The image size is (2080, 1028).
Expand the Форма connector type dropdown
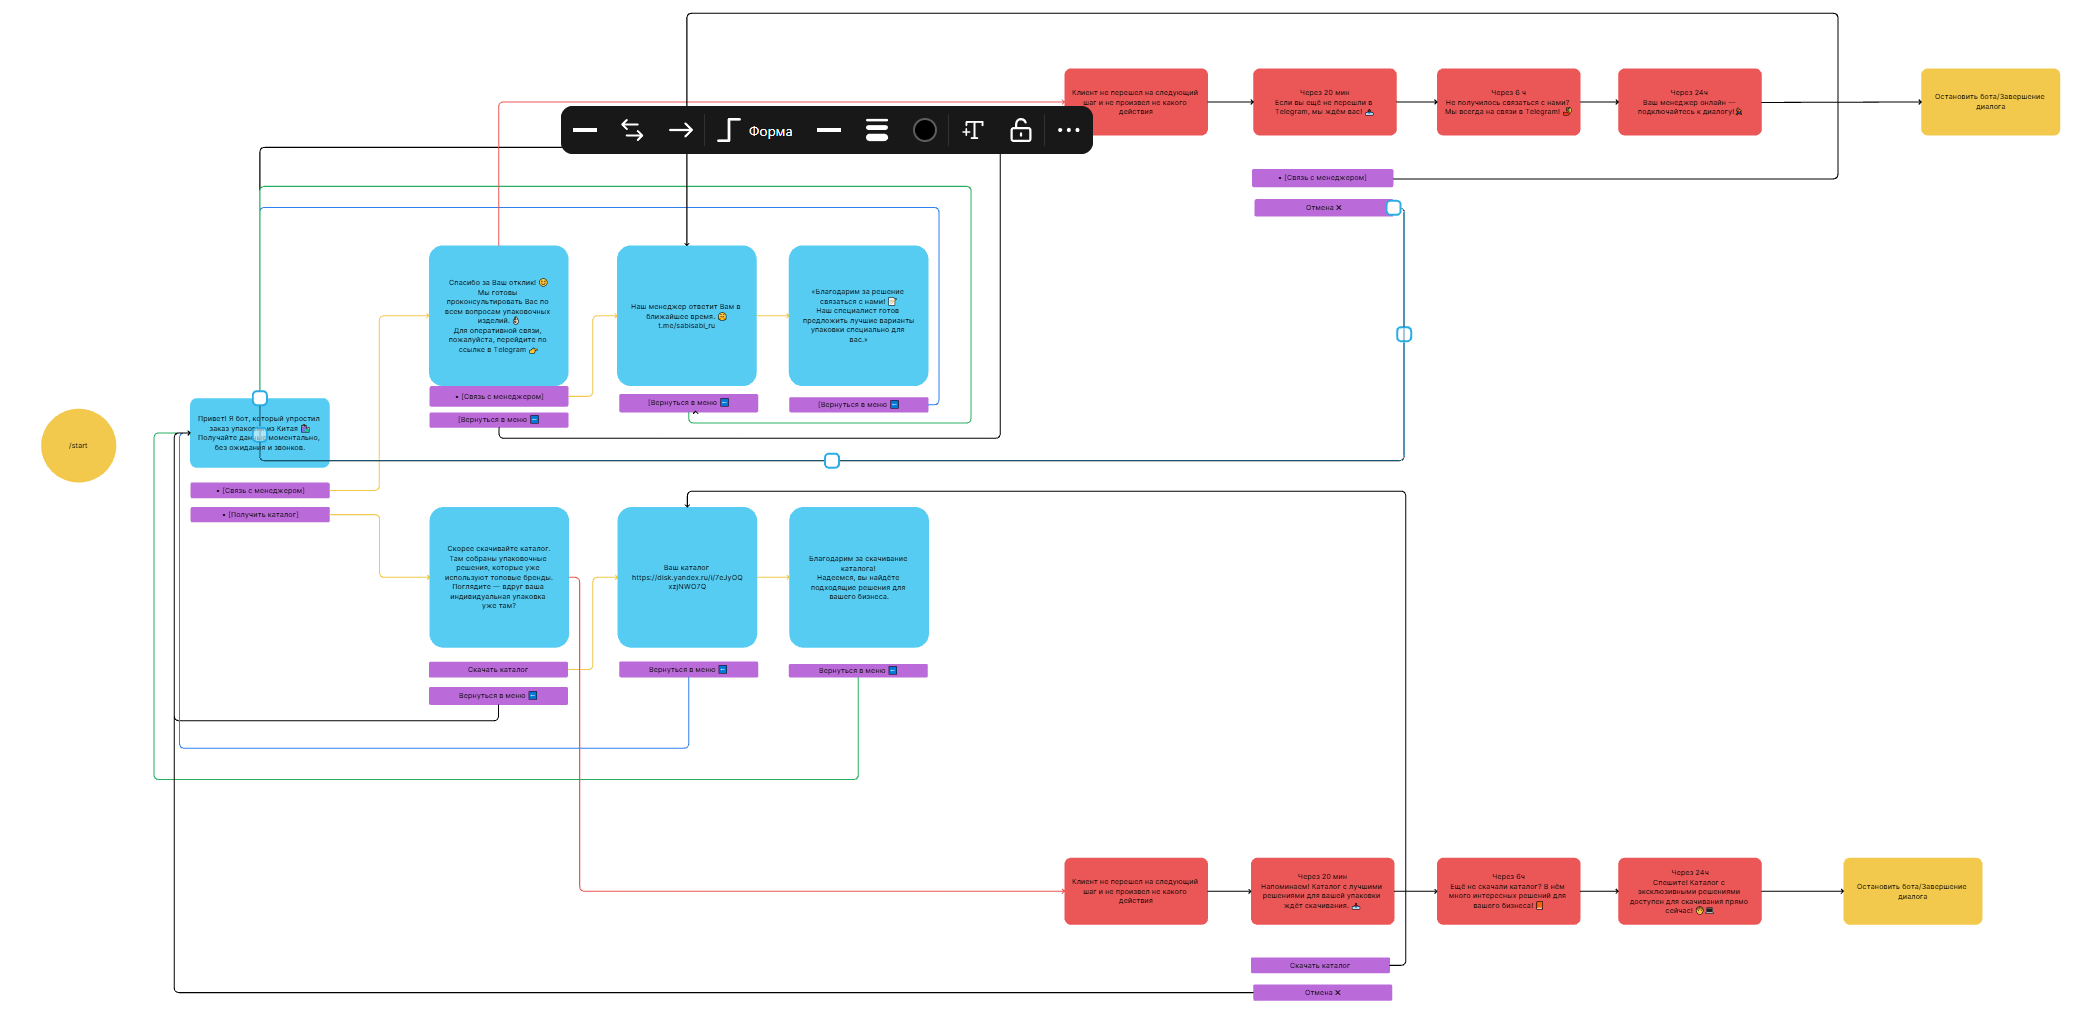[770, 131]
